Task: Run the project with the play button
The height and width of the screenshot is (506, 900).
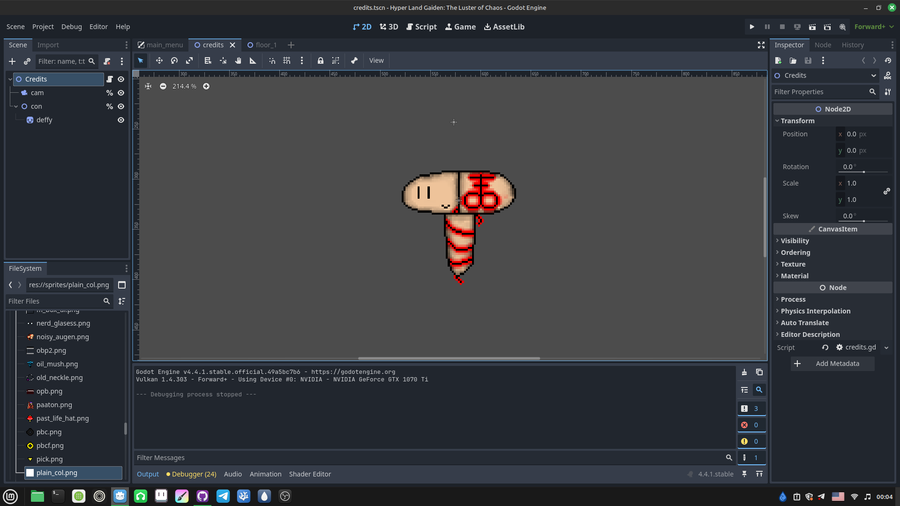Action: [x=752, y=26]
